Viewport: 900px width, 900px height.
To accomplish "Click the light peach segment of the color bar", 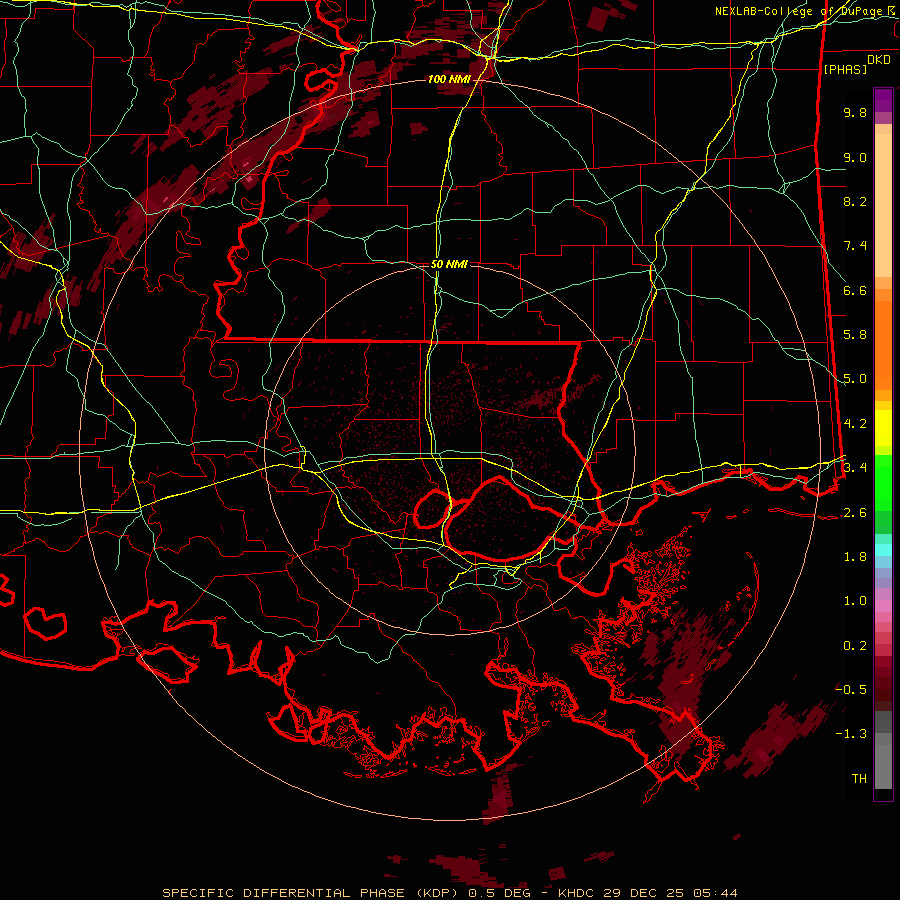I will pos(883,207).
